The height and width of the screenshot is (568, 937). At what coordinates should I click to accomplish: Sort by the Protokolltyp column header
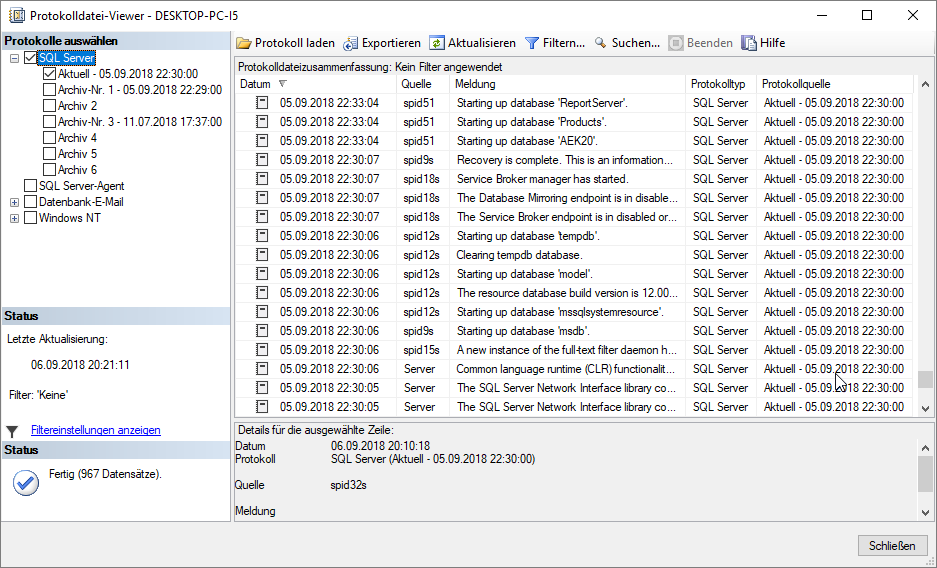(721, 84)
